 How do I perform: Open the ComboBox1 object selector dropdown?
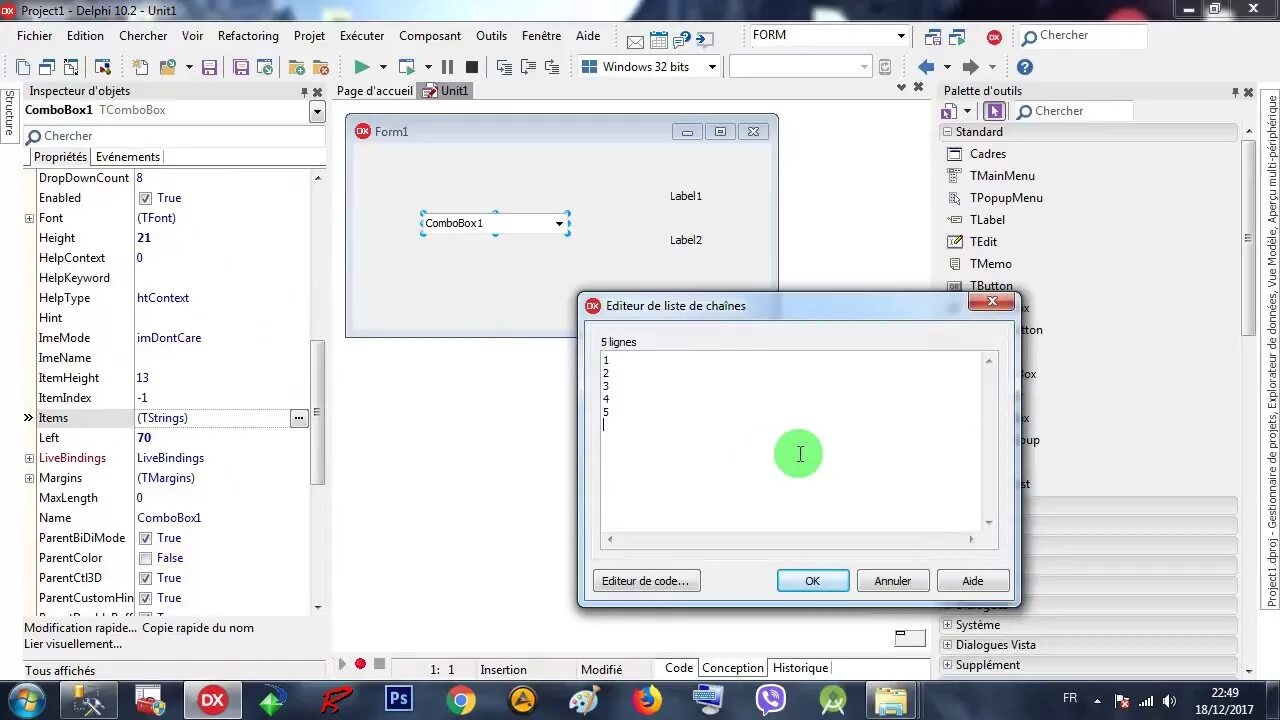317,111
